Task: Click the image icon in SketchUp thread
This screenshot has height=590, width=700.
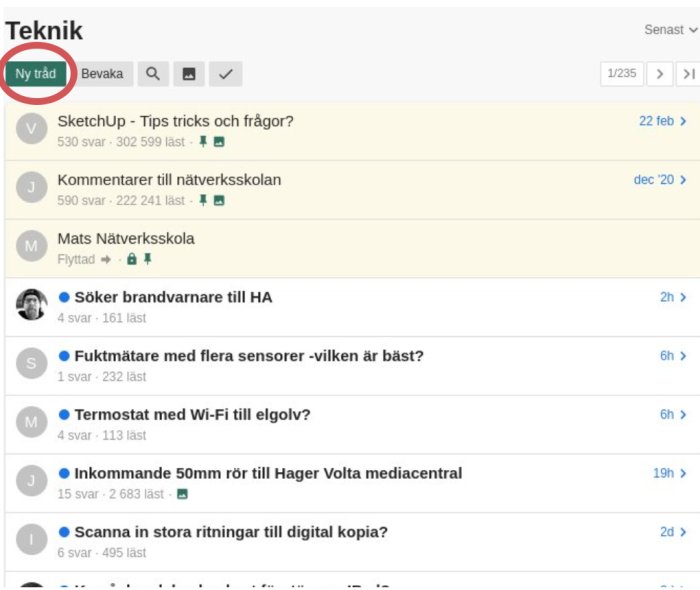Action: tap(219, 142)
